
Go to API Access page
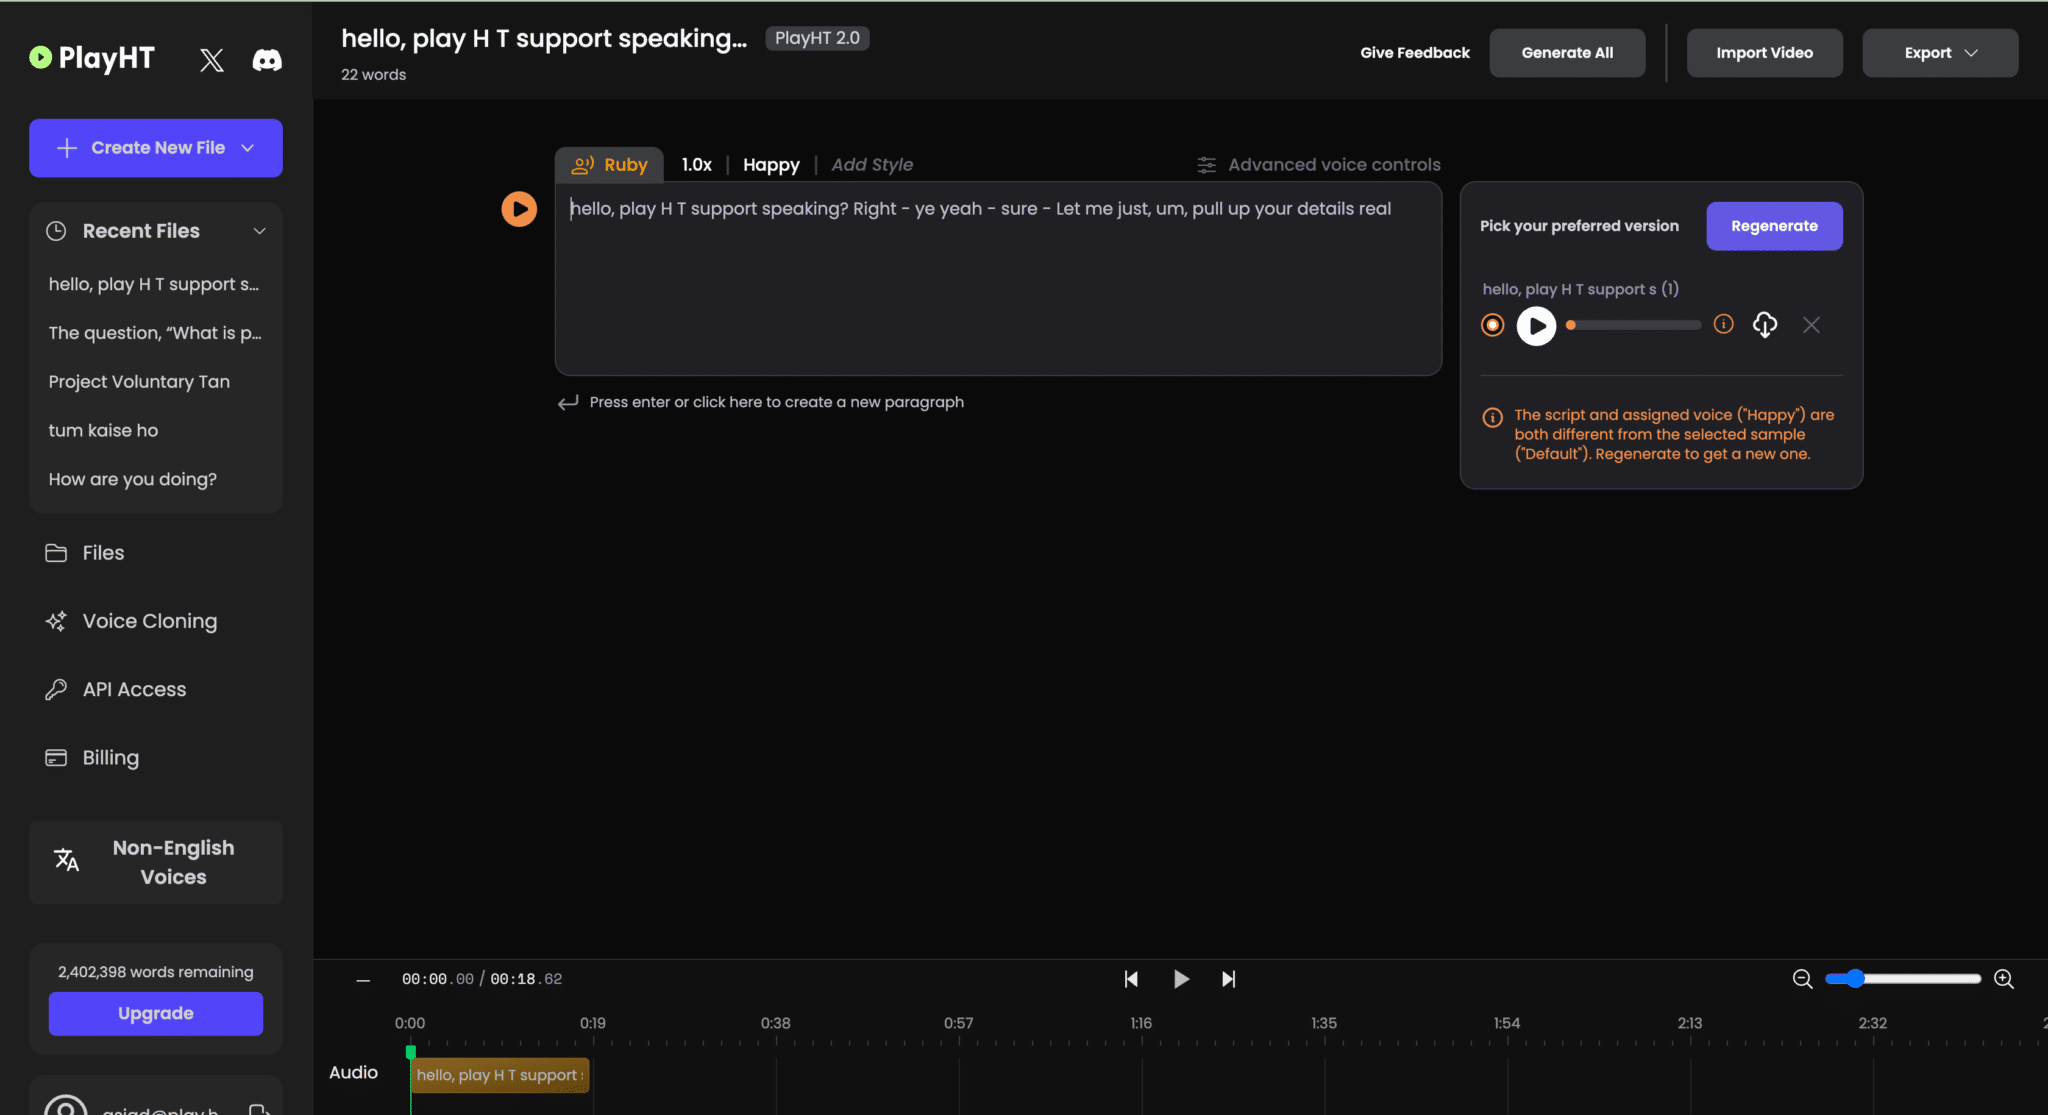pyautogui.click(x=134, y=689)
